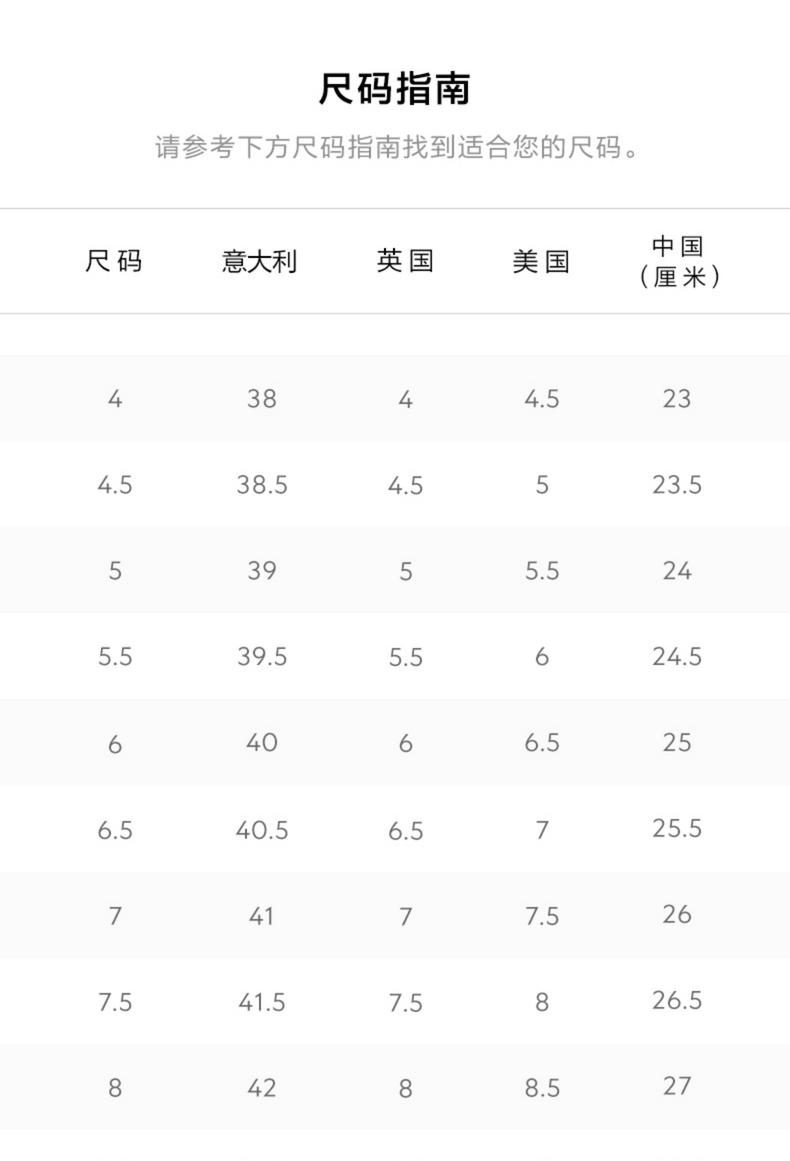Select the 意大利 column header

click(x=260, y=262)
